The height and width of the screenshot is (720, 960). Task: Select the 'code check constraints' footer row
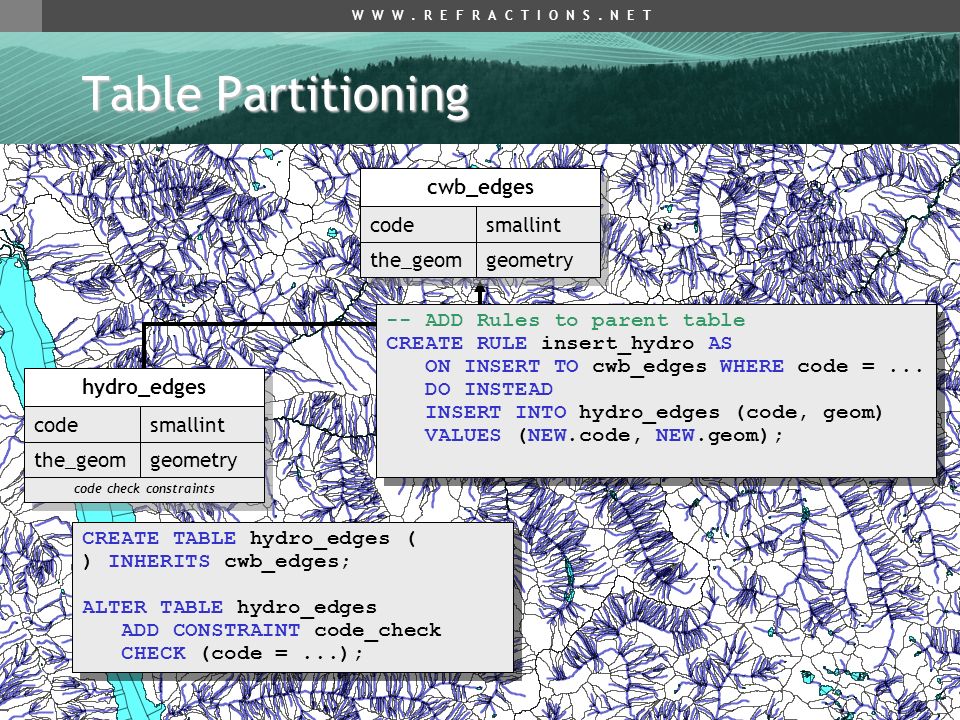pyautogui.click(x=144, y=489)
